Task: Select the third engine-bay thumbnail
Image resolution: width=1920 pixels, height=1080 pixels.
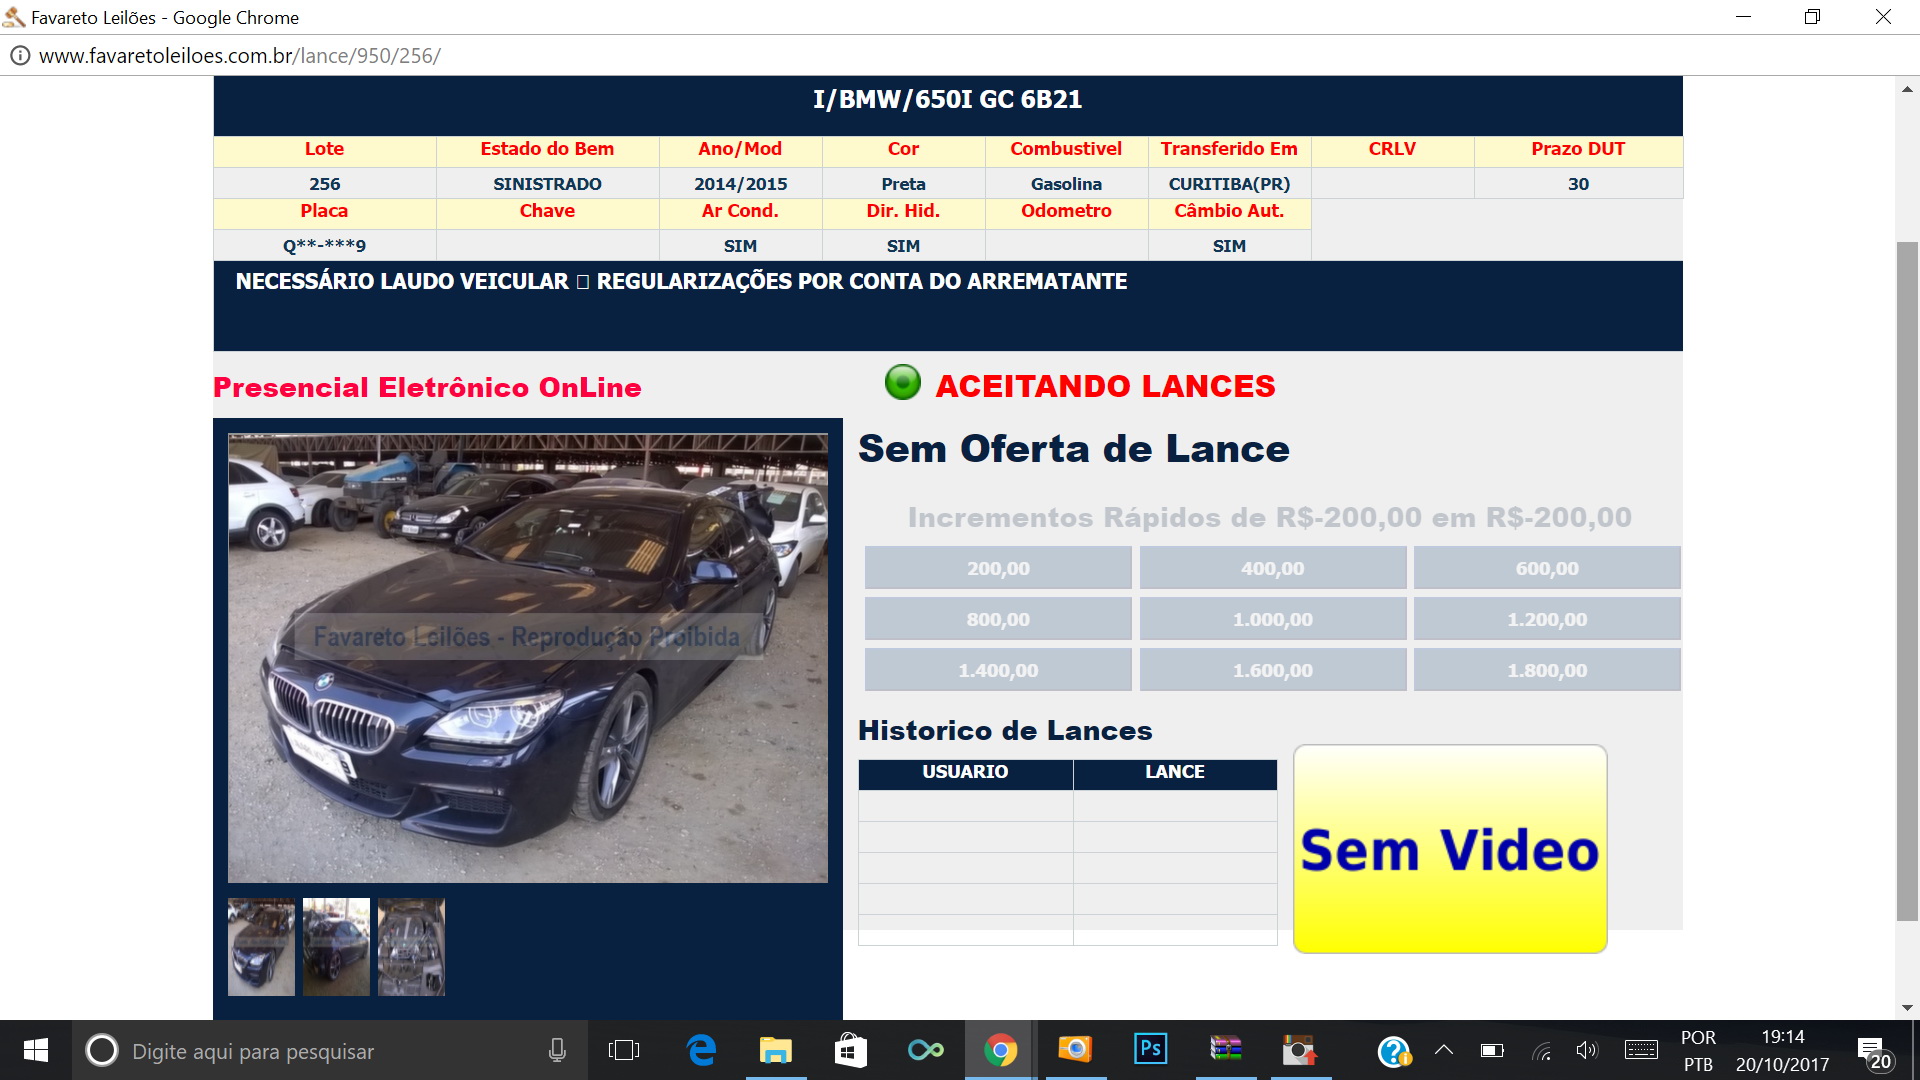Action: (x=411, y=947)
